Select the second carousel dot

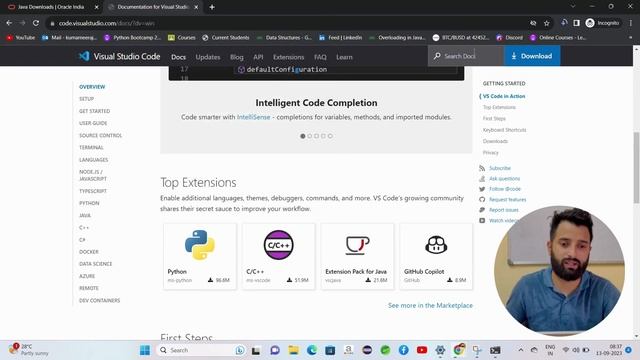(309, 136)
